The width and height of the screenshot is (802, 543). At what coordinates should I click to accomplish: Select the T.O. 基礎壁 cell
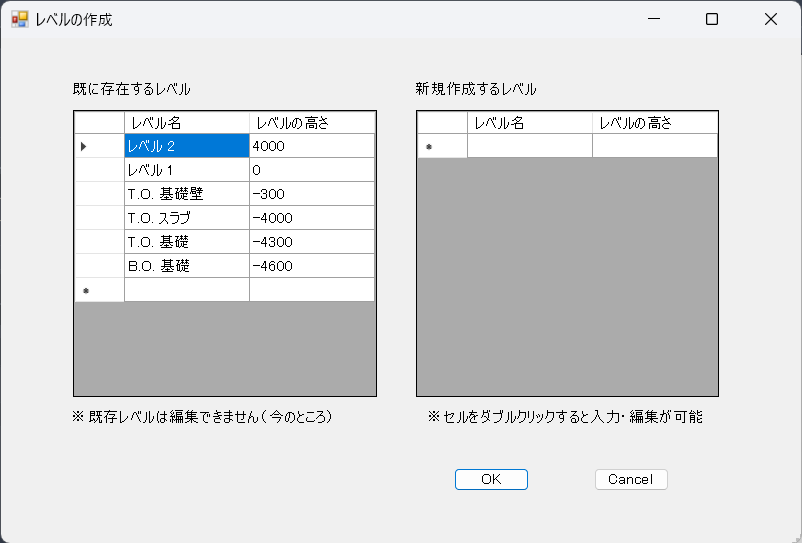tap(187, 194)
